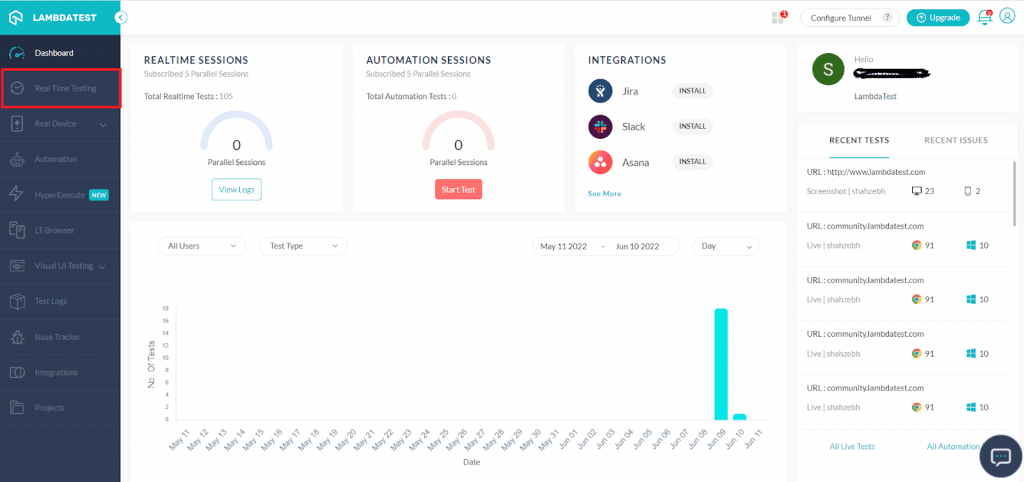This screenshot has width=1024, height=482.
Task: Click the apps grid icon in header
Action: coord(778,17)
